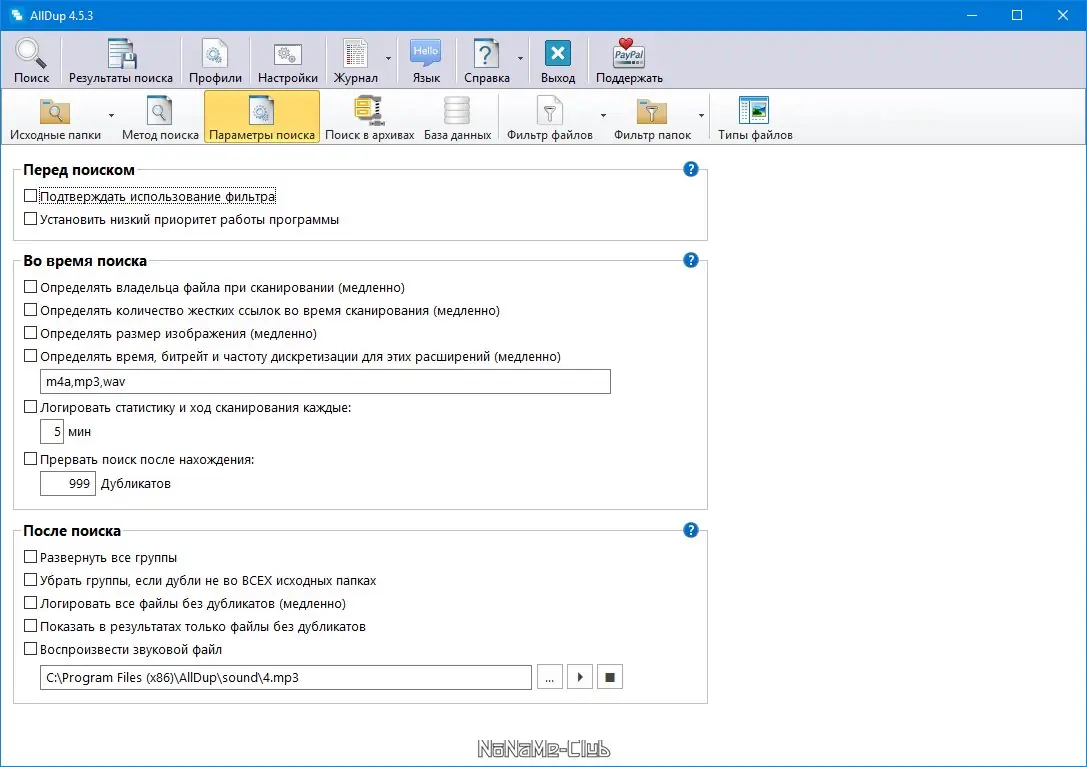Open the База данных section

point(458,118)
